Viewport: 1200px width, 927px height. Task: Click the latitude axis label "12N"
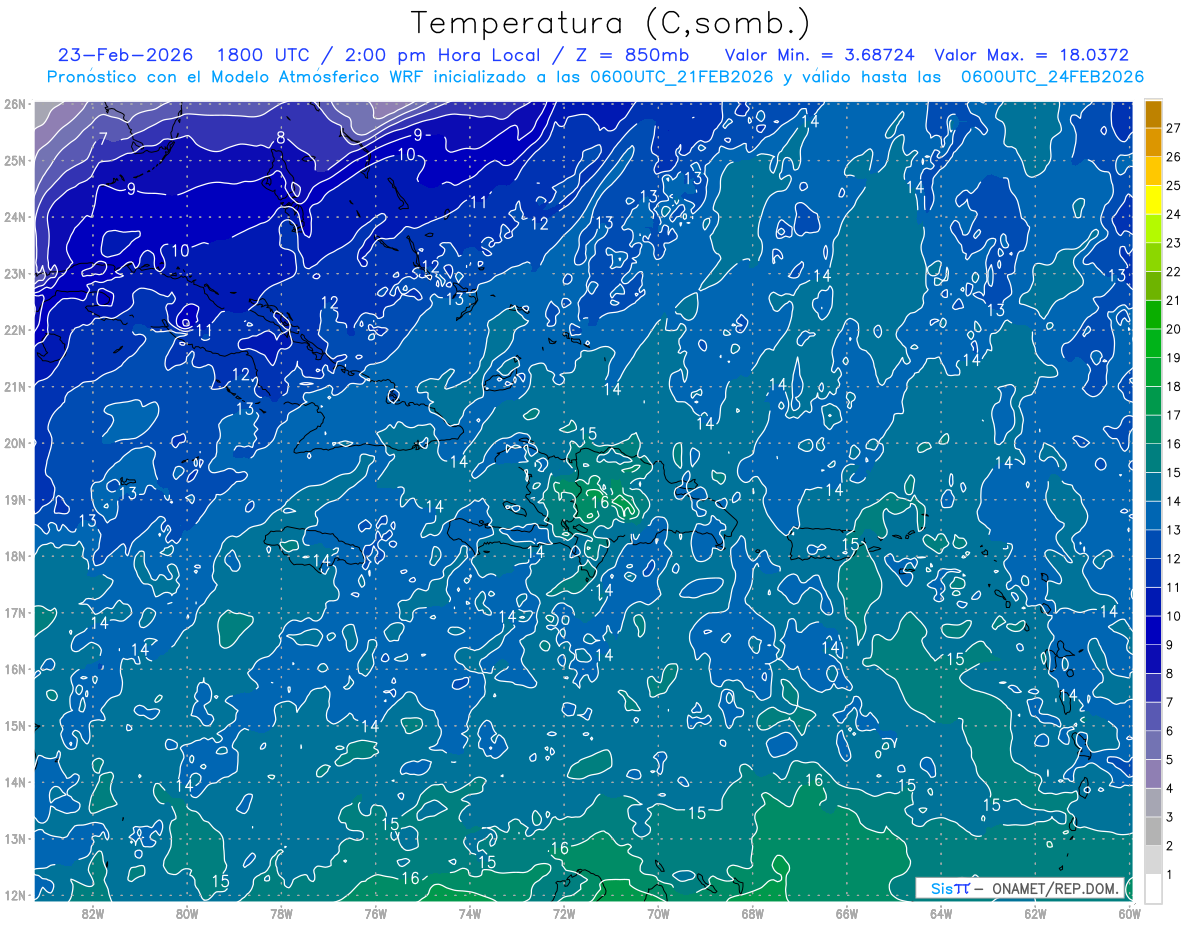pos(15,895)
